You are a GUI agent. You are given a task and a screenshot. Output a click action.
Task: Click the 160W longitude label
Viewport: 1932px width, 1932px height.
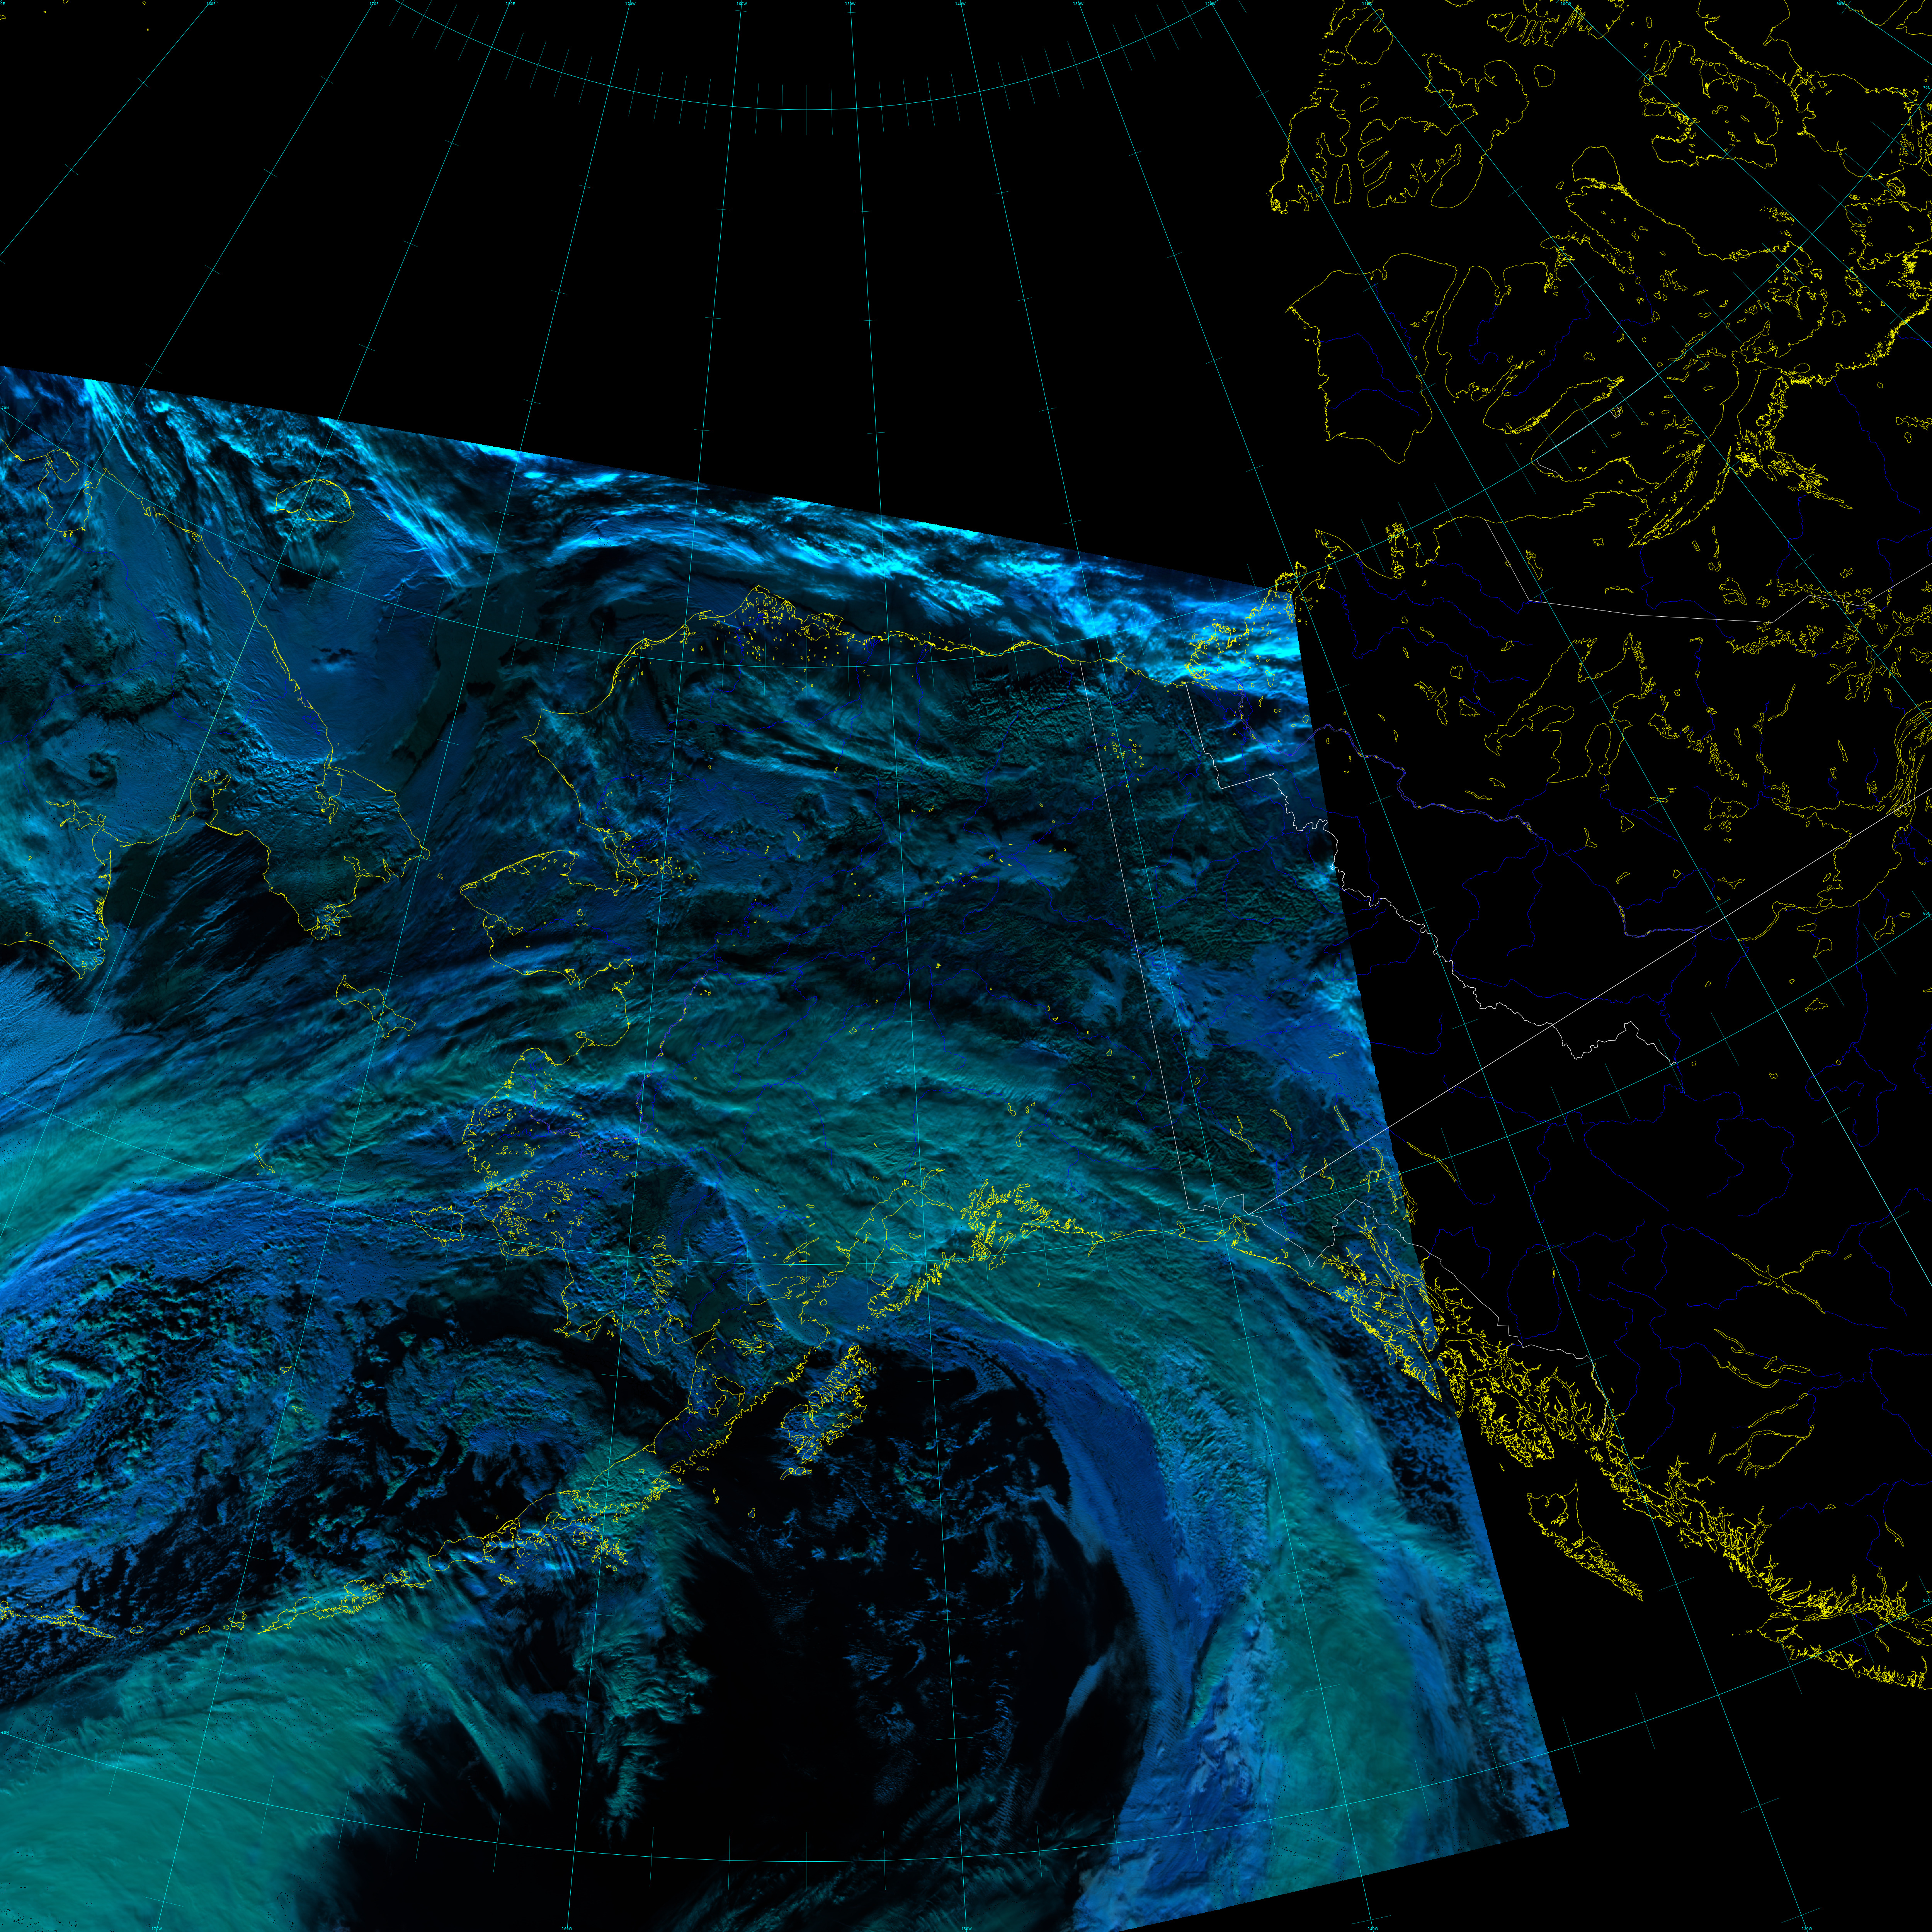point(741,4)
